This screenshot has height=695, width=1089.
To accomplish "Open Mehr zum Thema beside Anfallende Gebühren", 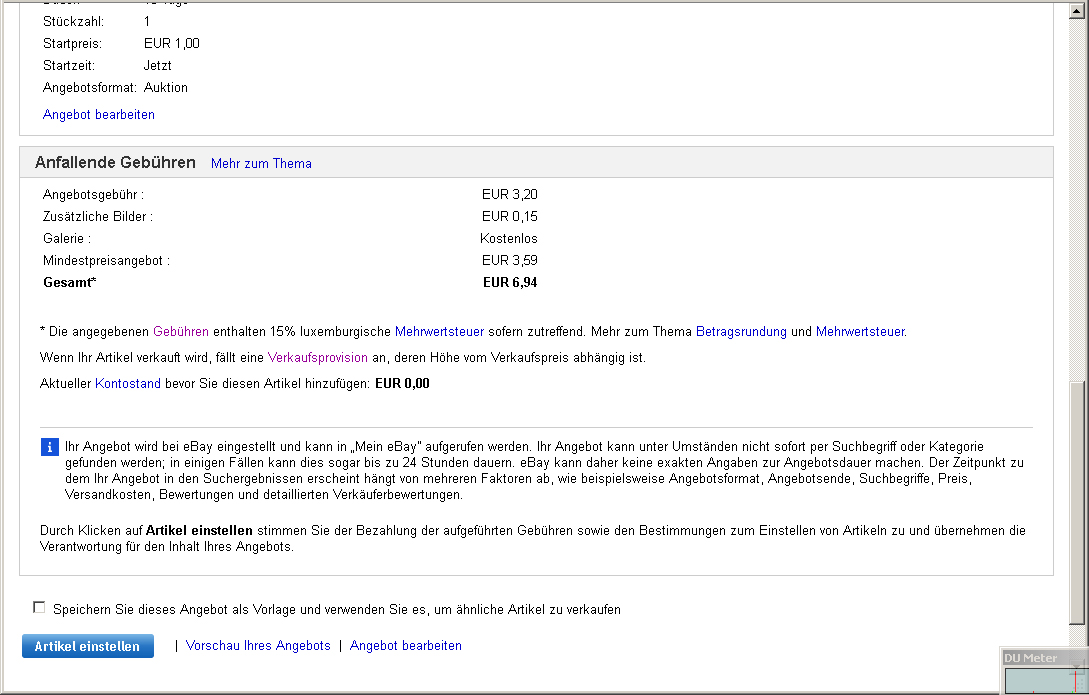I will click(x=261, y=164).
